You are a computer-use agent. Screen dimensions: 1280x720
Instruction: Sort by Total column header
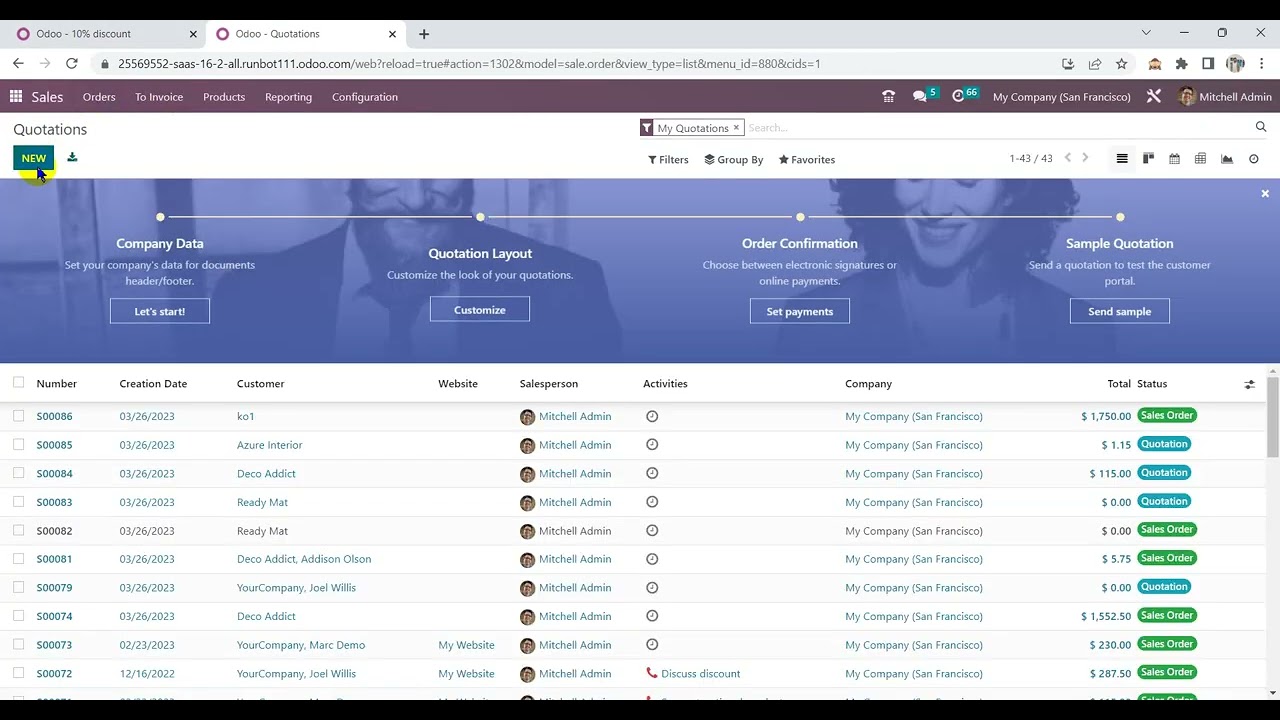pos(1119,383)
